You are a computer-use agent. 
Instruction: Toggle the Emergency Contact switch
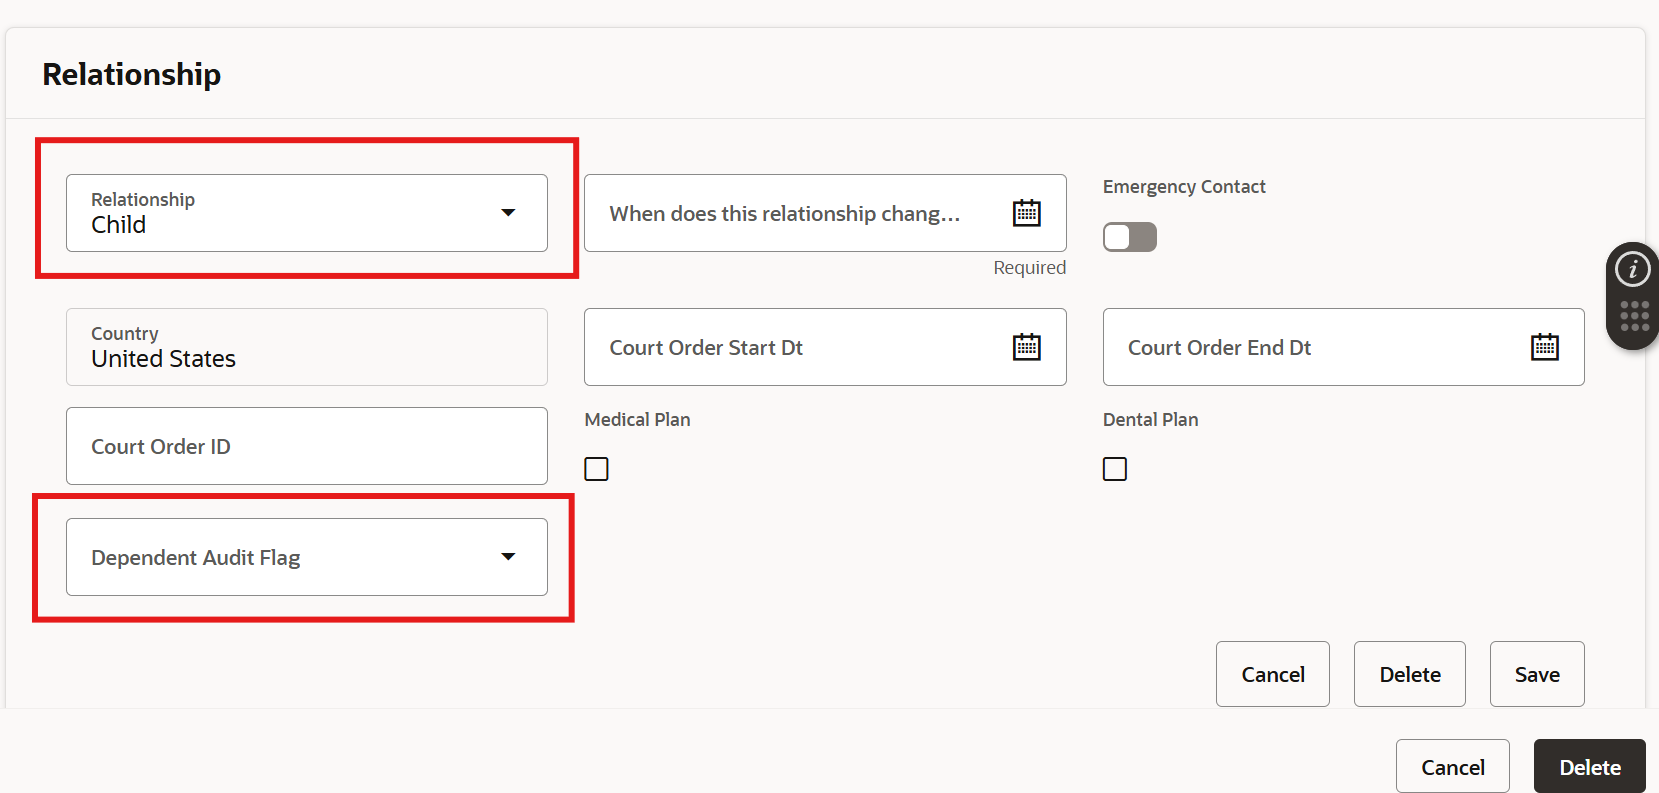coord(1129,237)
